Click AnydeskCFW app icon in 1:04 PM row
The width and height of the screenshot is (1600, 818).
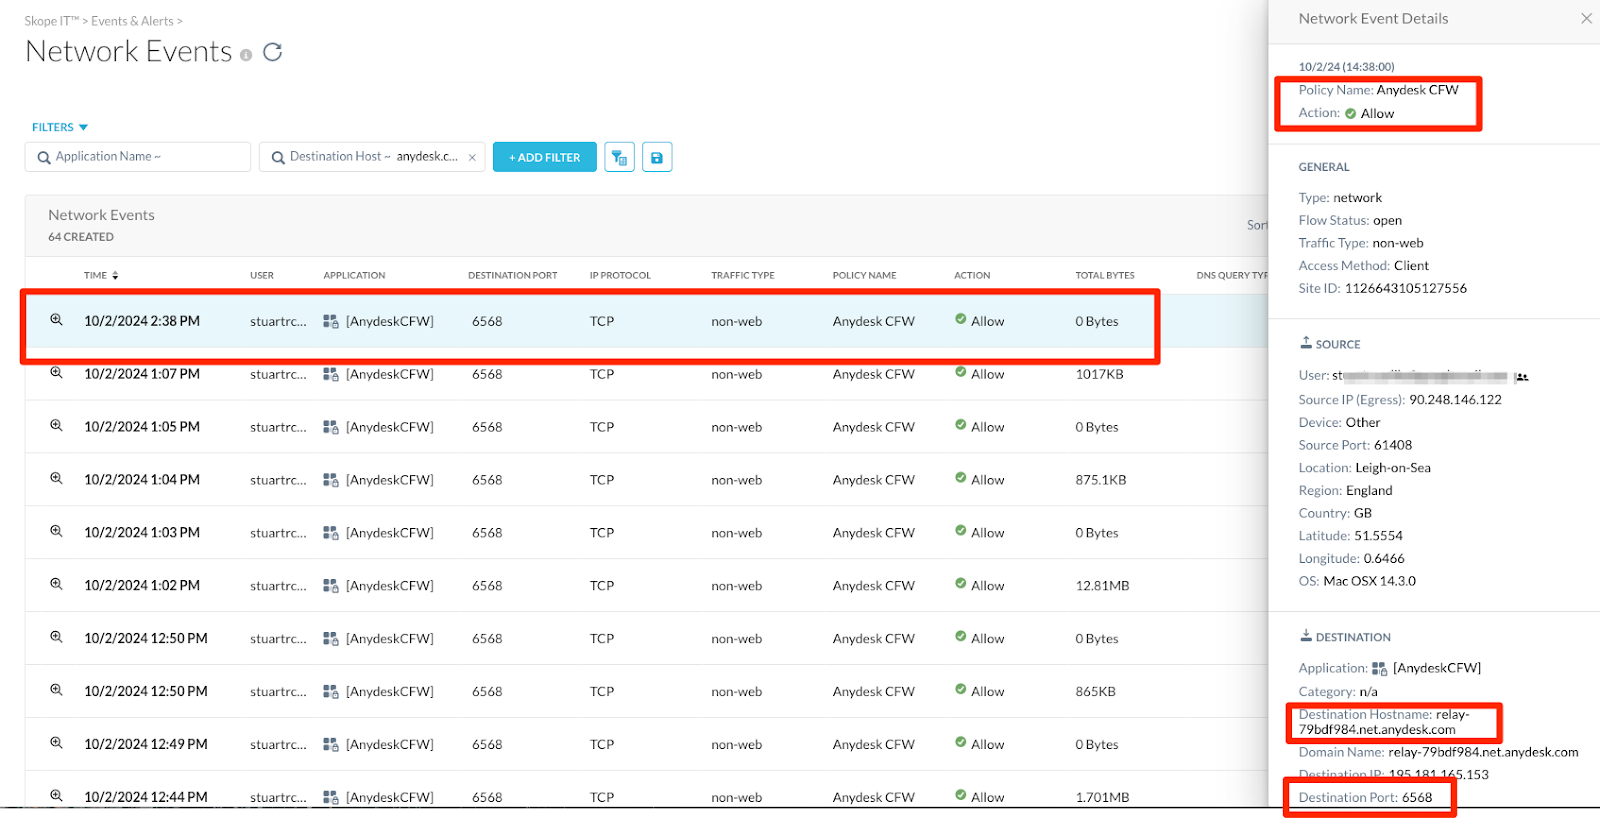[x=331, y=480]
